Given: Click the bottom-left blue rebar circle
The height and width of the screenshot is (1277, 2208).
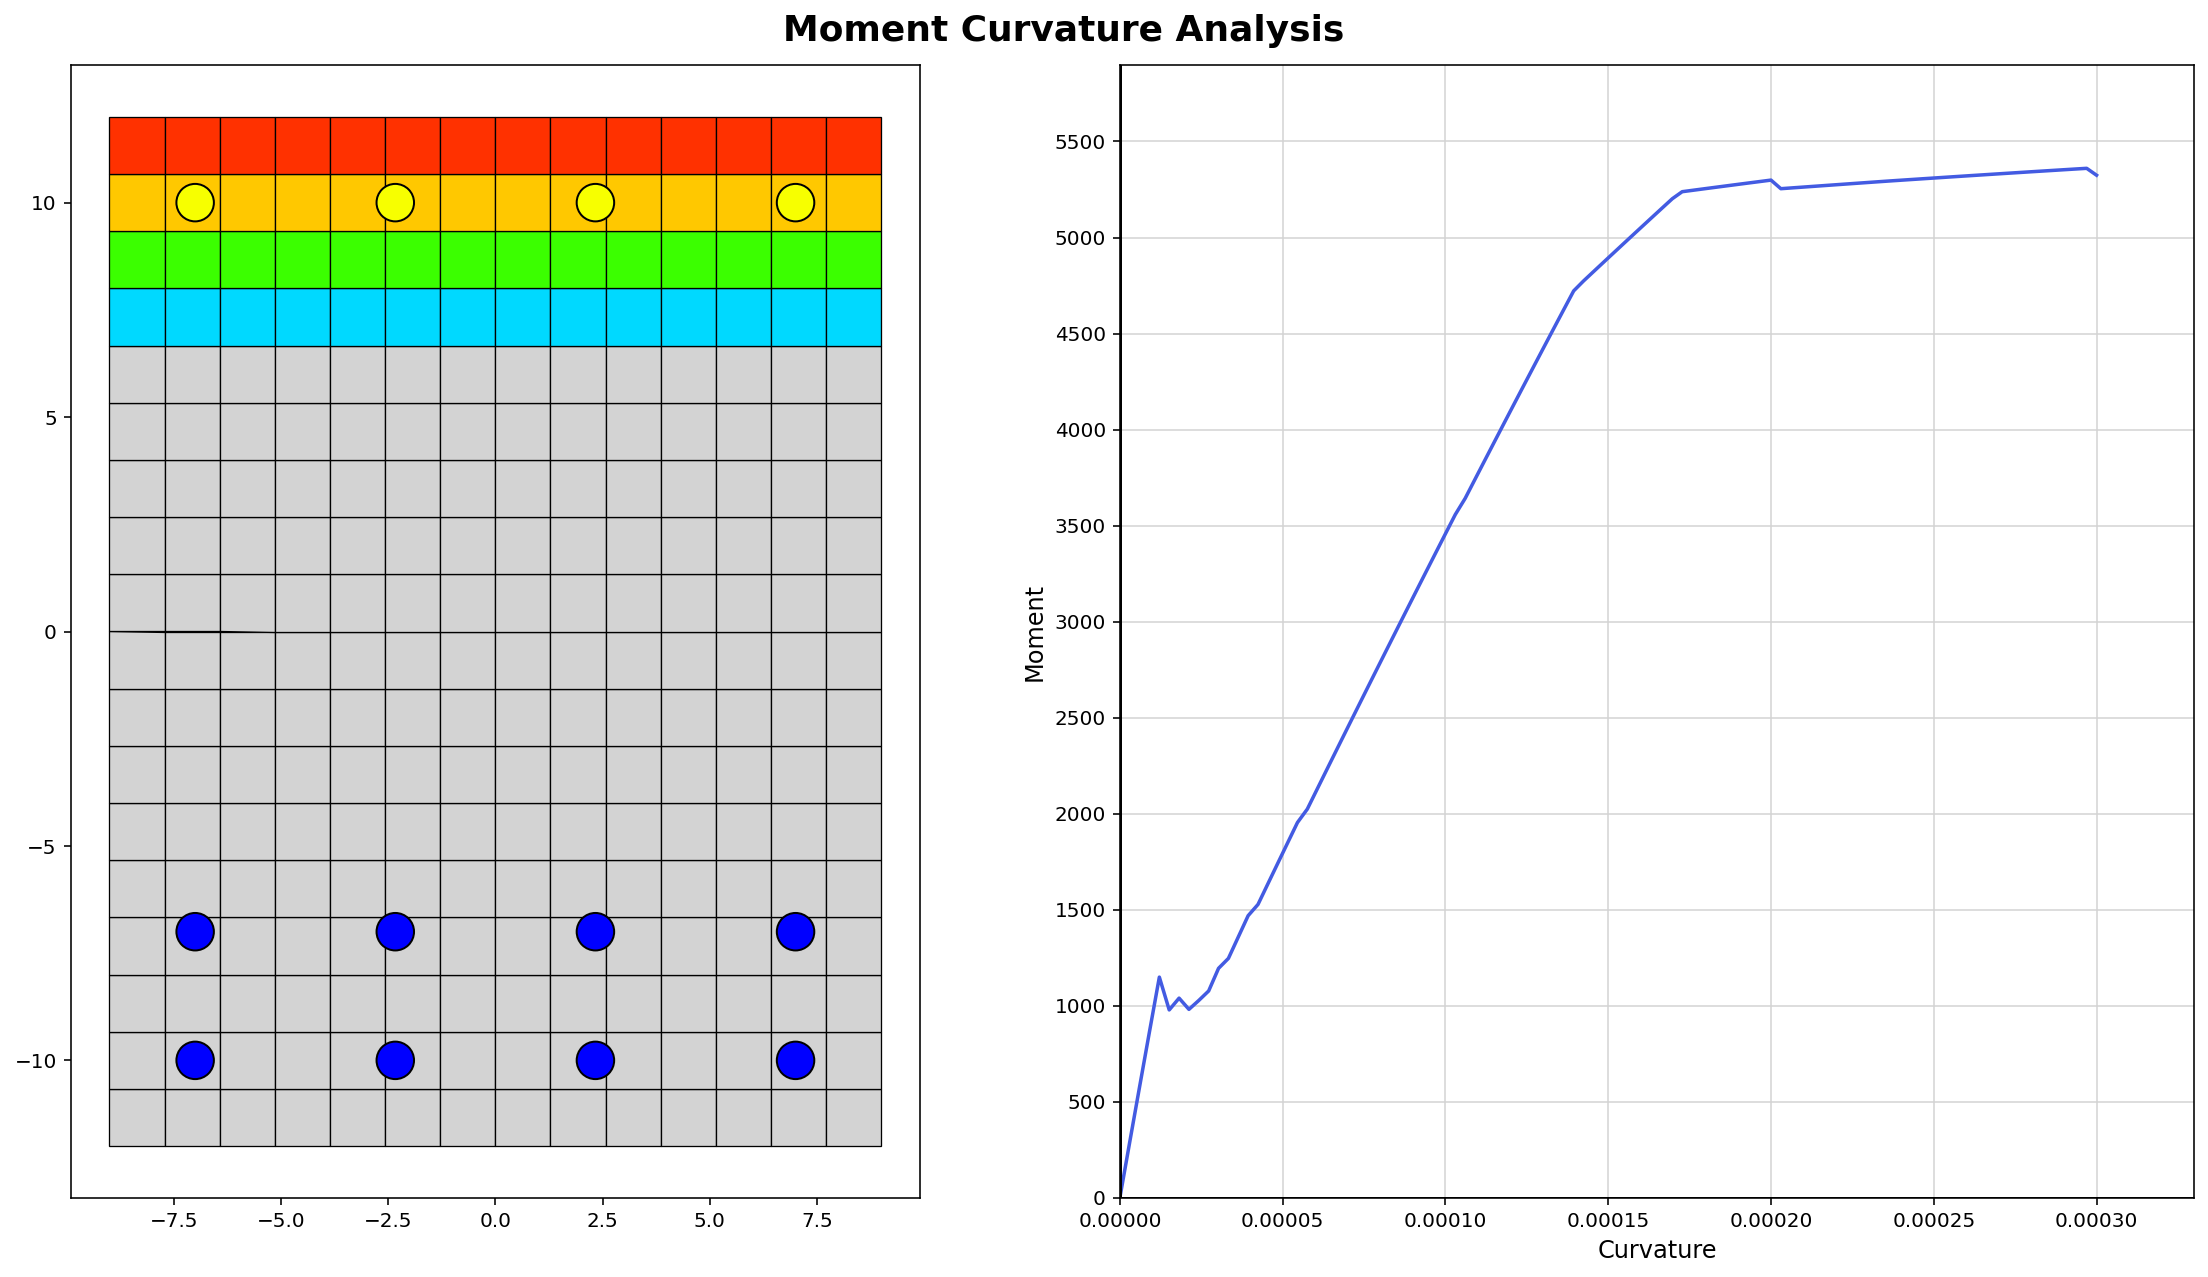Looking at the screenshot, I should pyautogui.click(x=195, y=1060).
